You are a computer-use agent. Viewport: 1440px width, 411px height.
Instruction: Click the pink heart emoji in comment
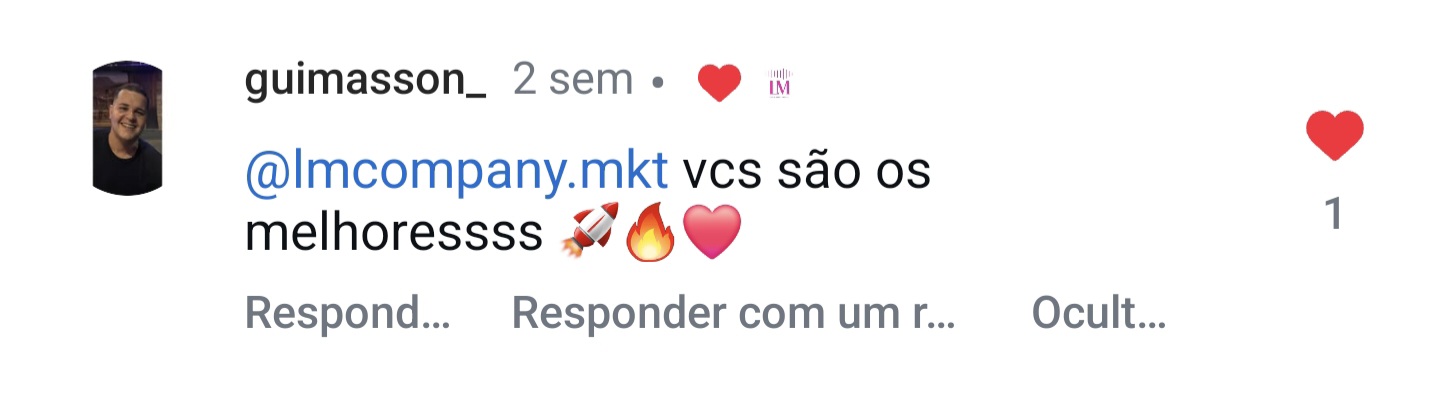point(711,232)
